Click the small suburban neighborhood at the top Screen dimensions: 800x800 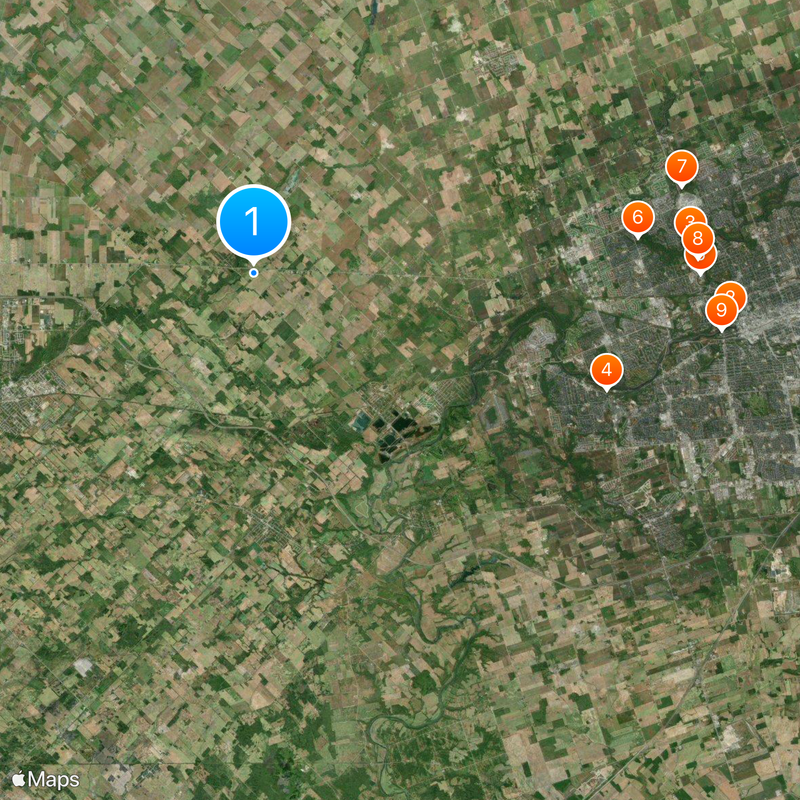tap(495, 62)
